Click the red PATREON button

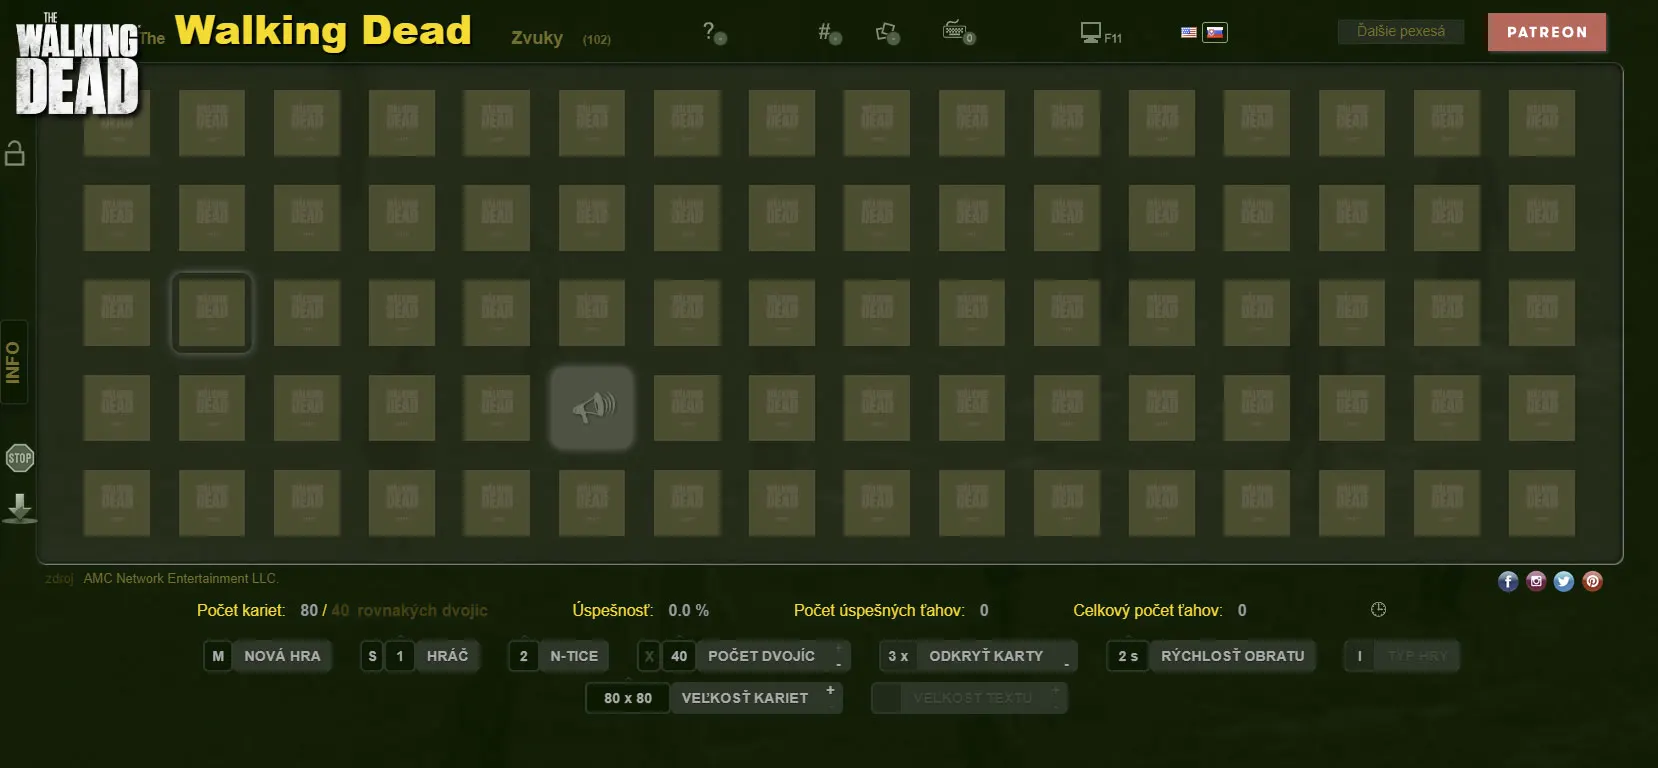(1546, 32)
